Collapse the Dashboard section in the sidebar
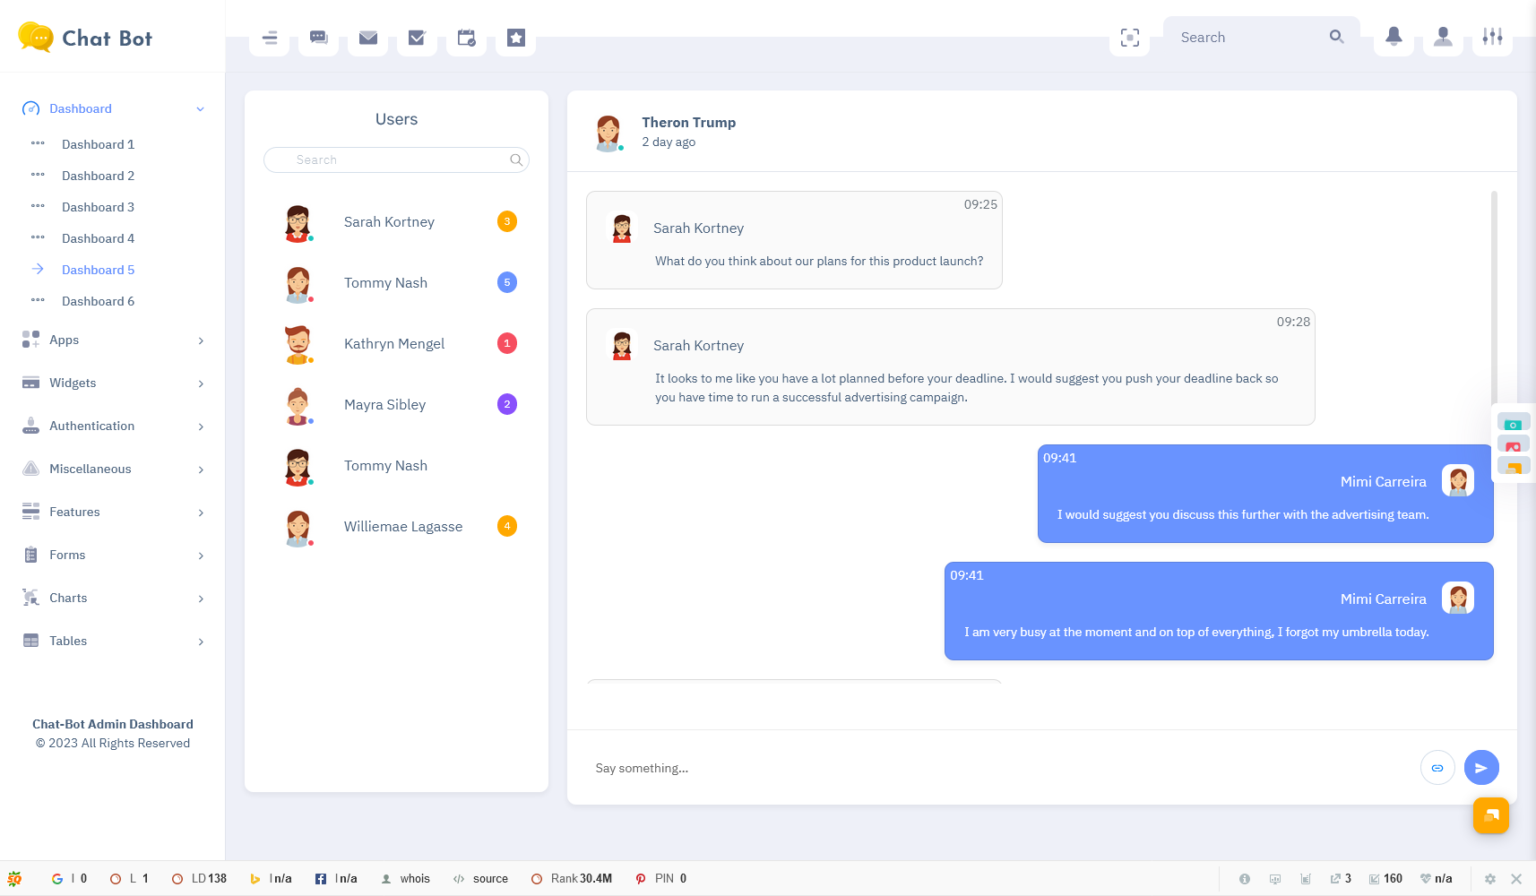 pos(80,108)
